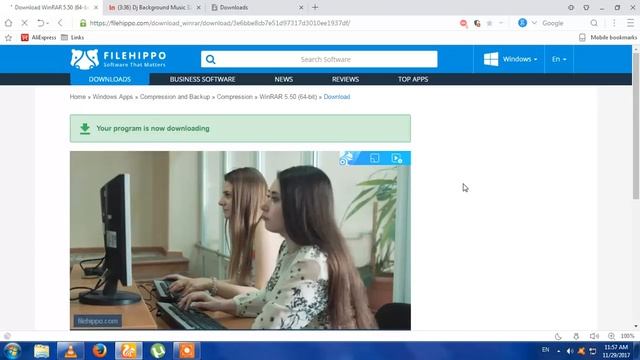Open the AliExpress bookmark
Image resolution: width=640 pixels, height=360 pixels.
pos(38,38)
